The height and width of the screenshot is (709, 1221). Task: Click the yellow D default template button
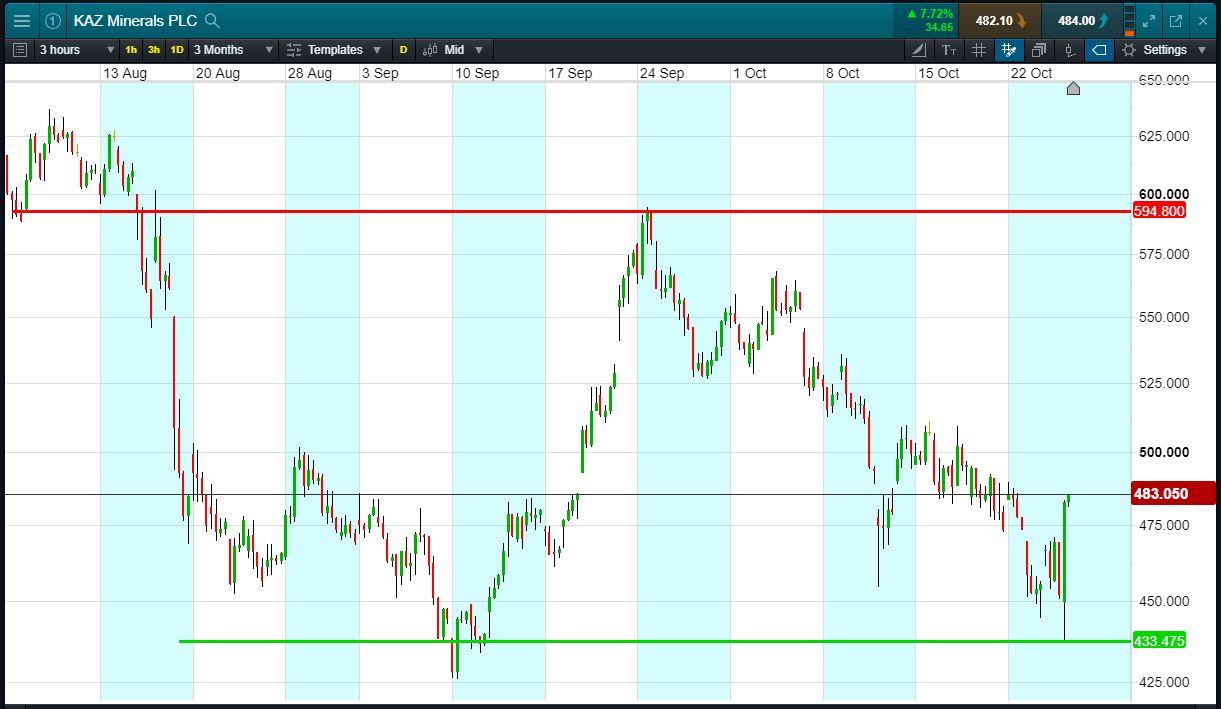404,49
